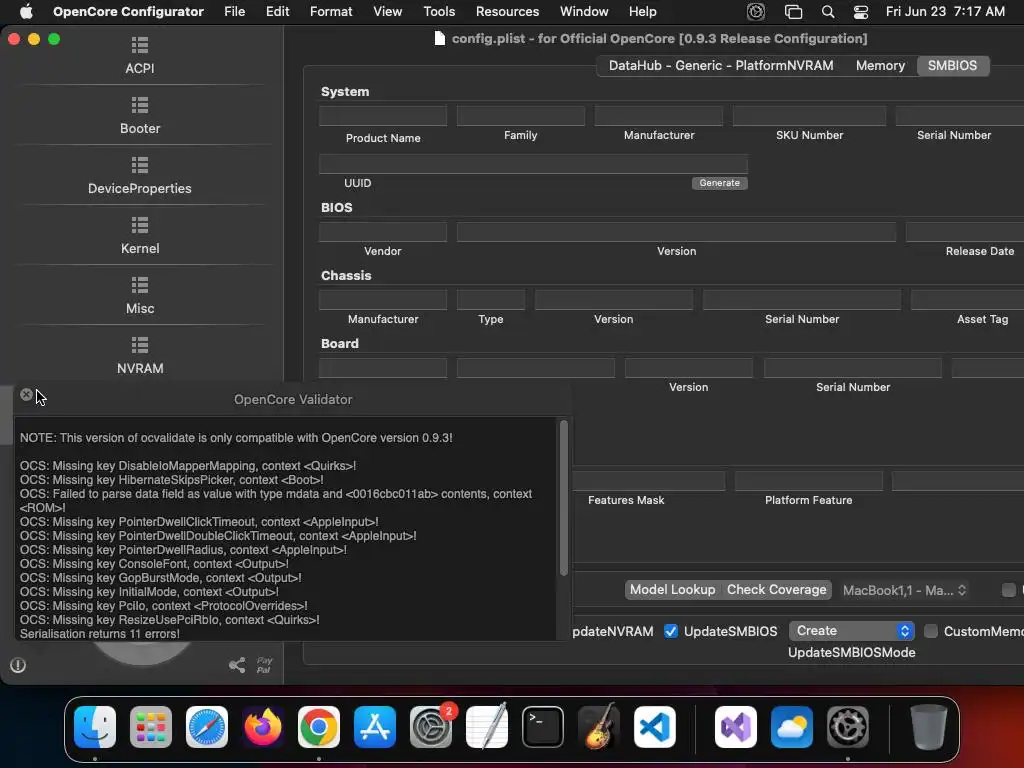Click the Check Coverage button
The height and width of the screenshot is (768, 1024).
click(x=776, y=590)
